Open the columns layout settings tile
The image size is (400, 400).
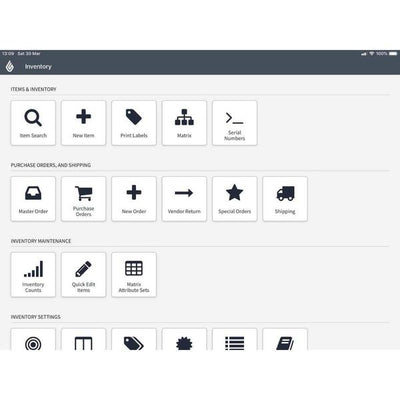coord(84,339)
